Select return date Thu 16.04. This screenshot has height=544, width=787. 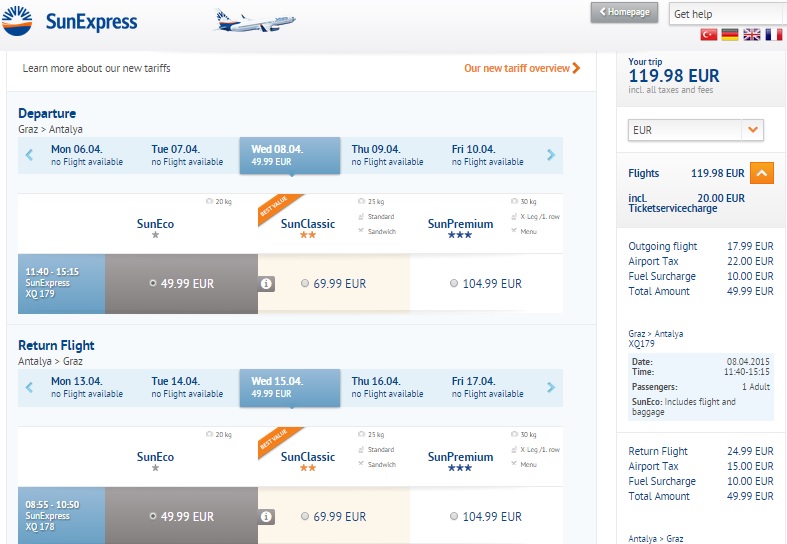pos(388,388)
